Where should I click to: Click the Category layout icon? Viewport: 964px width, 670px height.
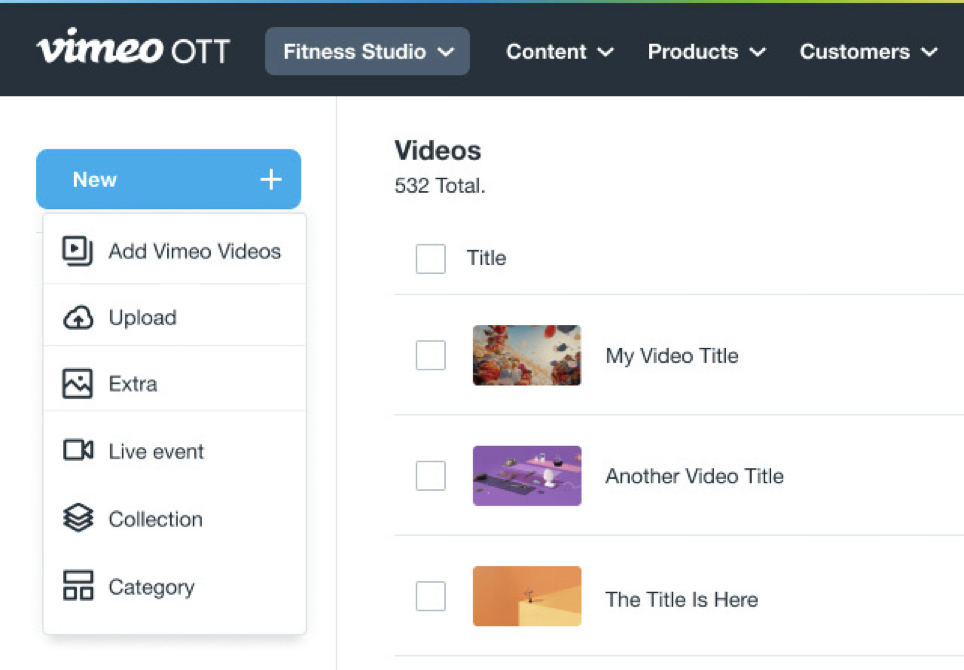(x=77, y=587)
